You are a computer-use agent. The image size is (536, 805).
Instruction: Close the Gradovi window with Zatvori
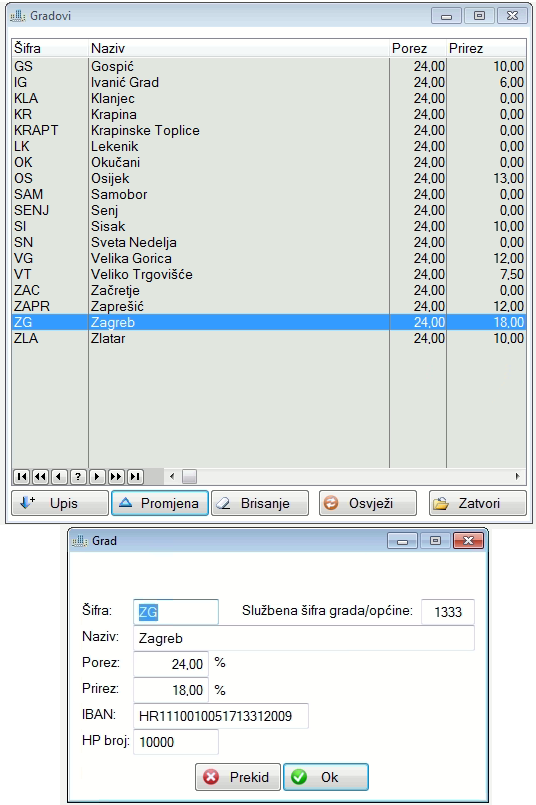pos(477,503)
